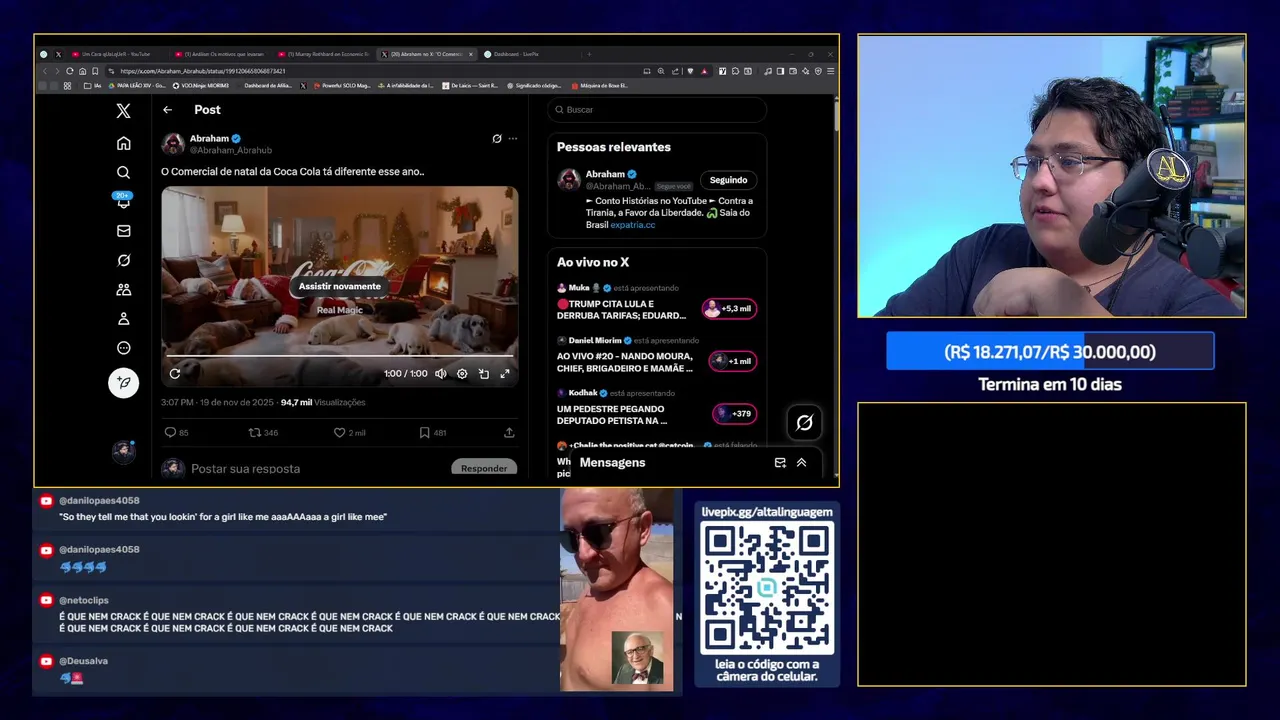Image resolution: width=1280 pixels, height=720 pixels.
Task: Open the De Laicis bookmark
Action: 470,86
